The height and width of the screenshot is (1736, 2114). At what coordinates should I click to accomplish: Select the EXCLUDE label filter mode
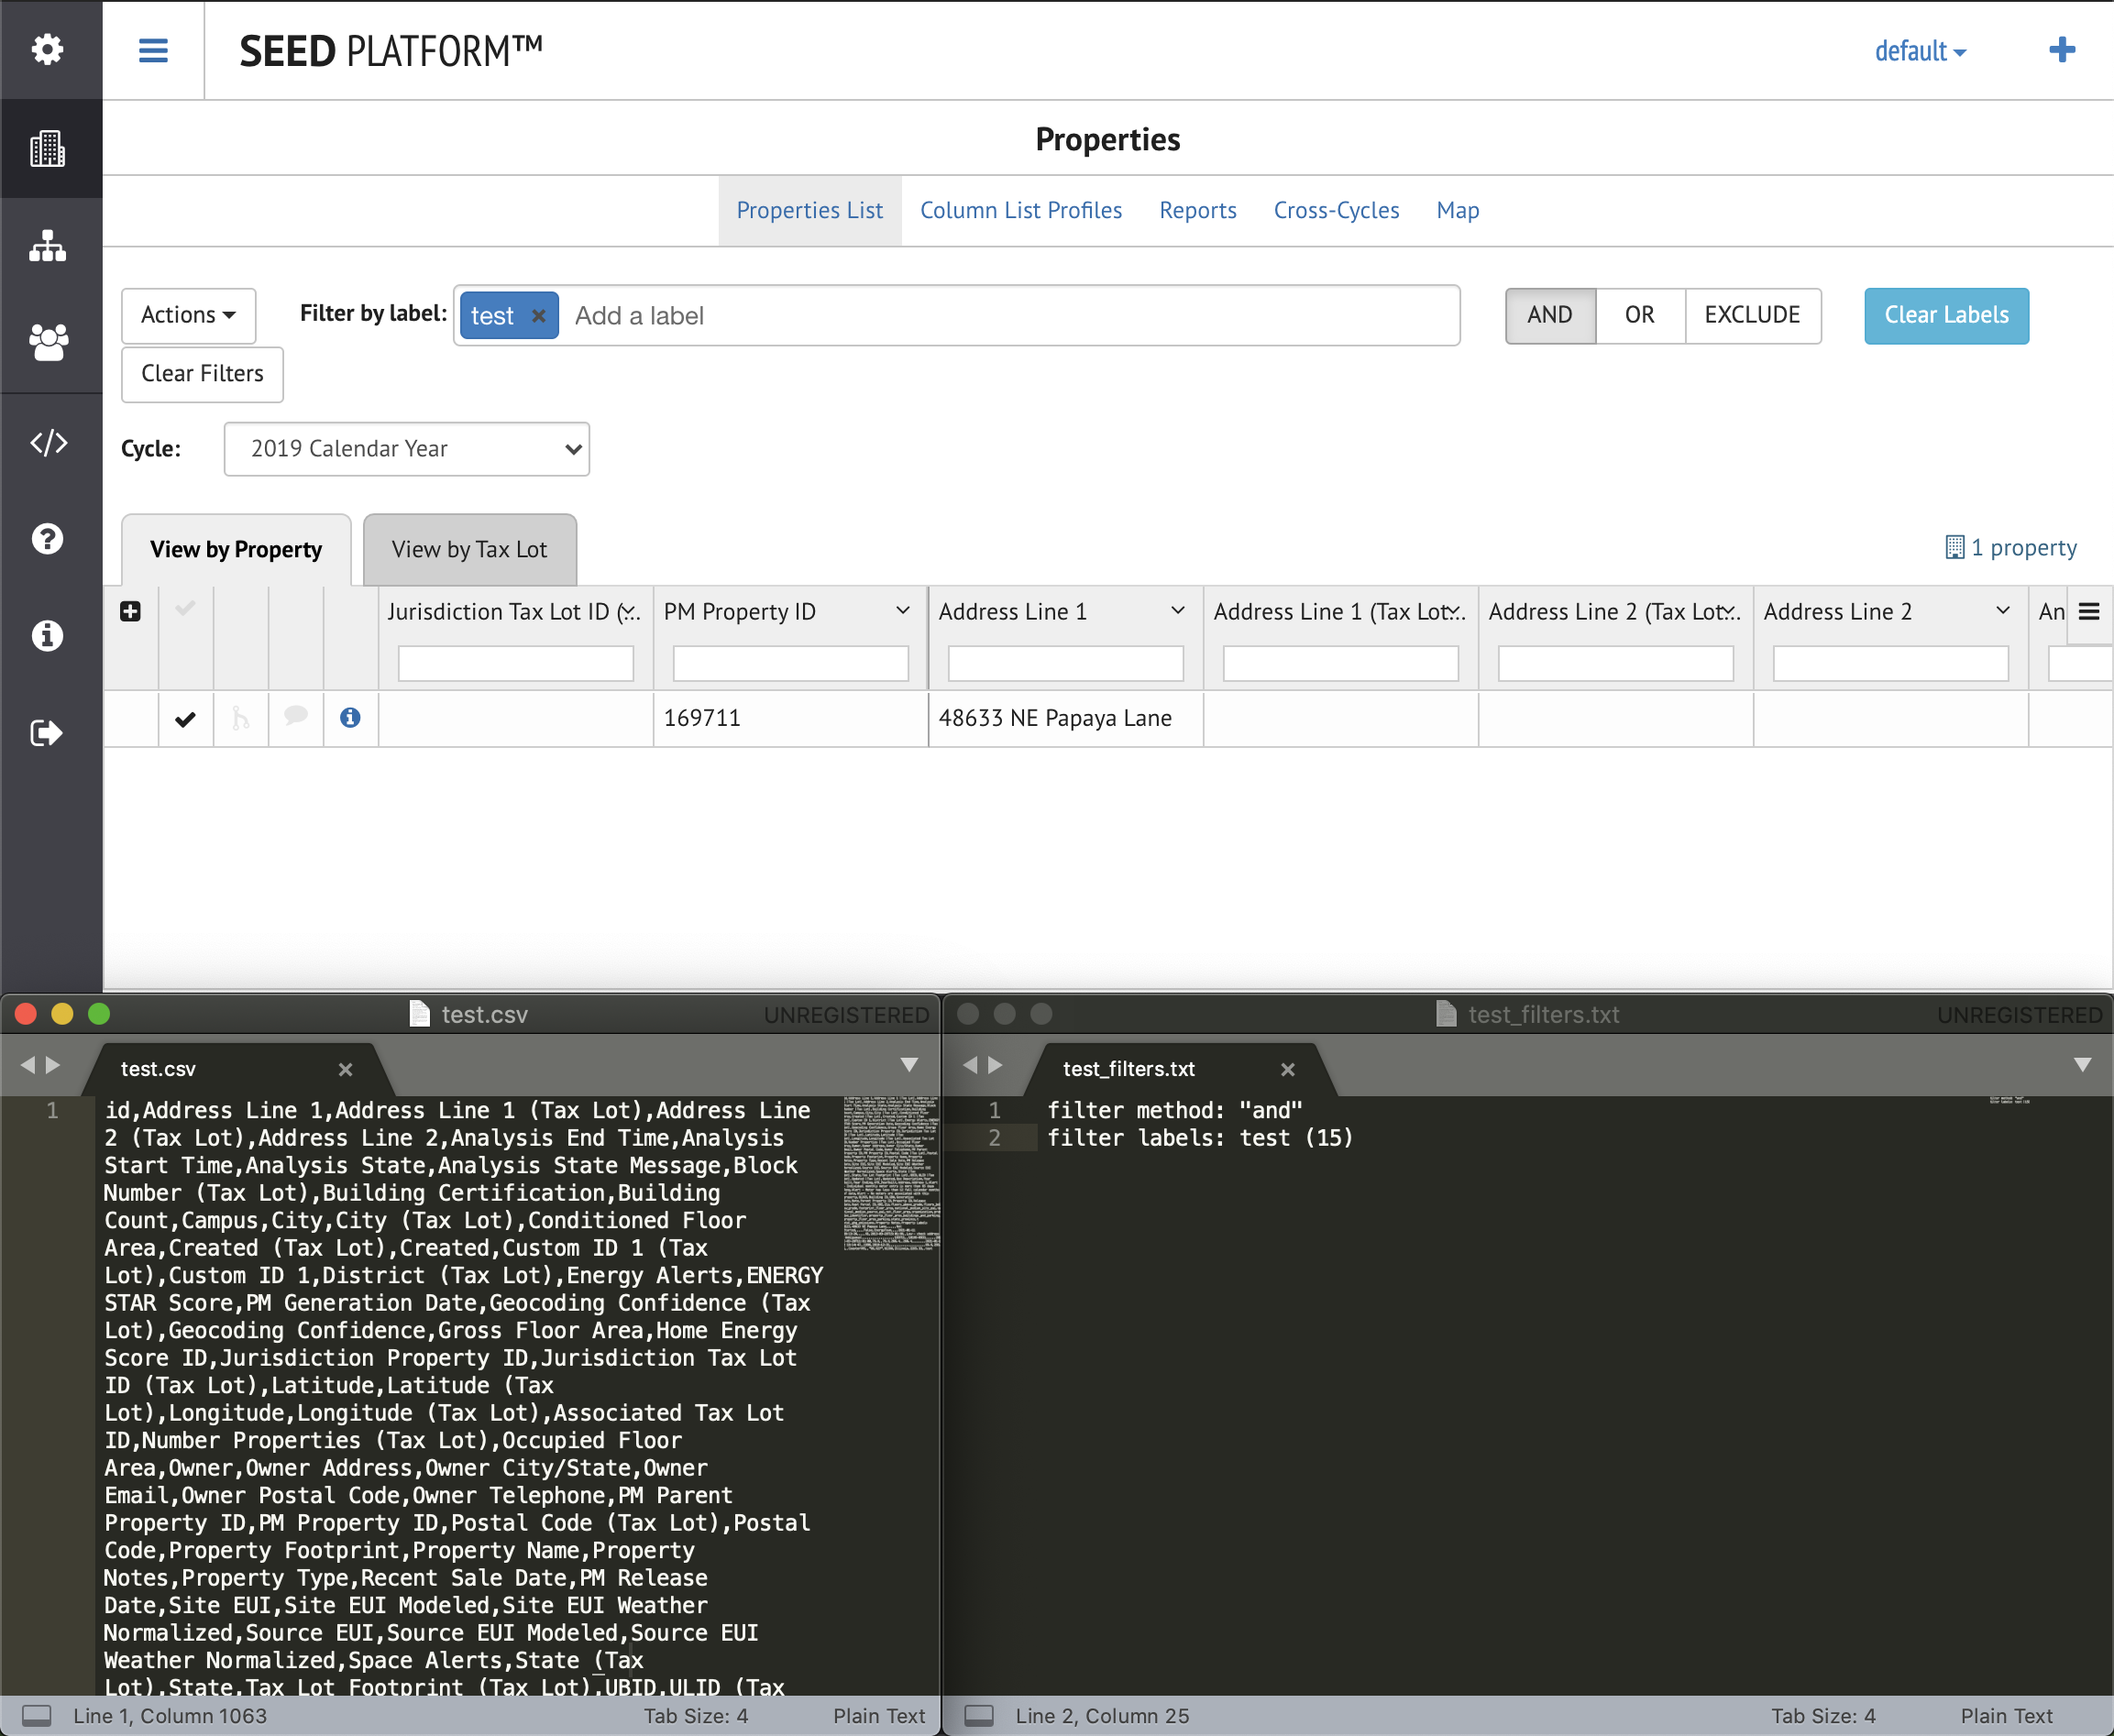point(1753,315)
